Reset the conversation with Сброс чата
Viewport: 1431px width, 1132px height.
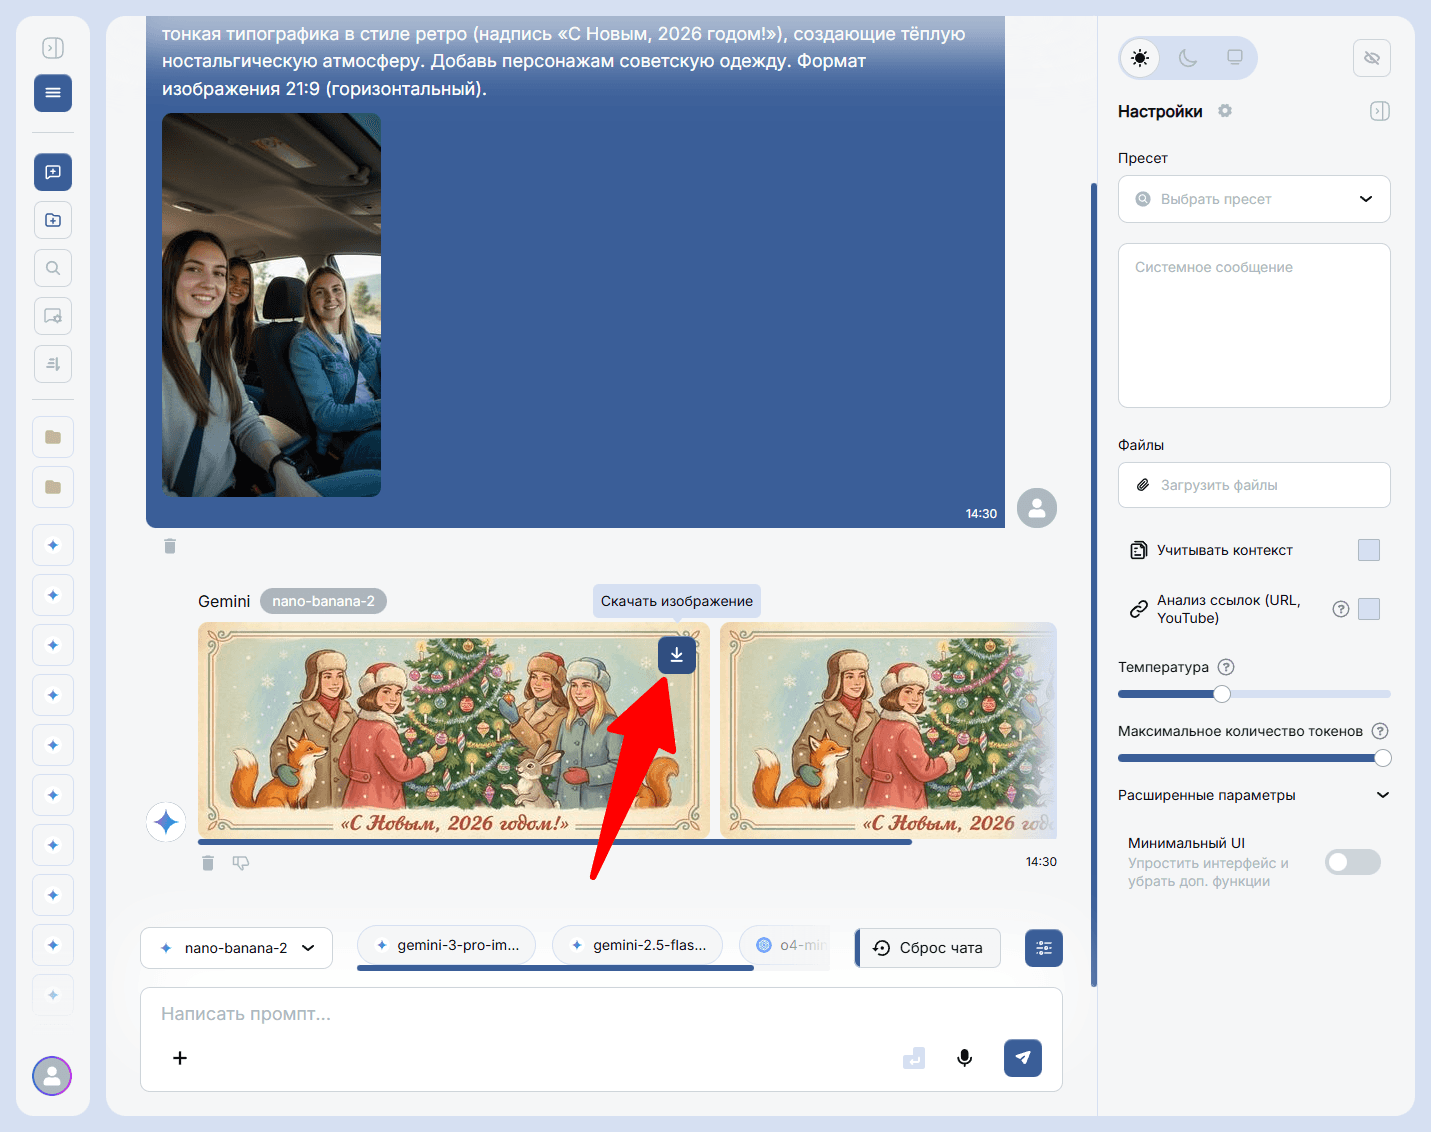[926, 947]
